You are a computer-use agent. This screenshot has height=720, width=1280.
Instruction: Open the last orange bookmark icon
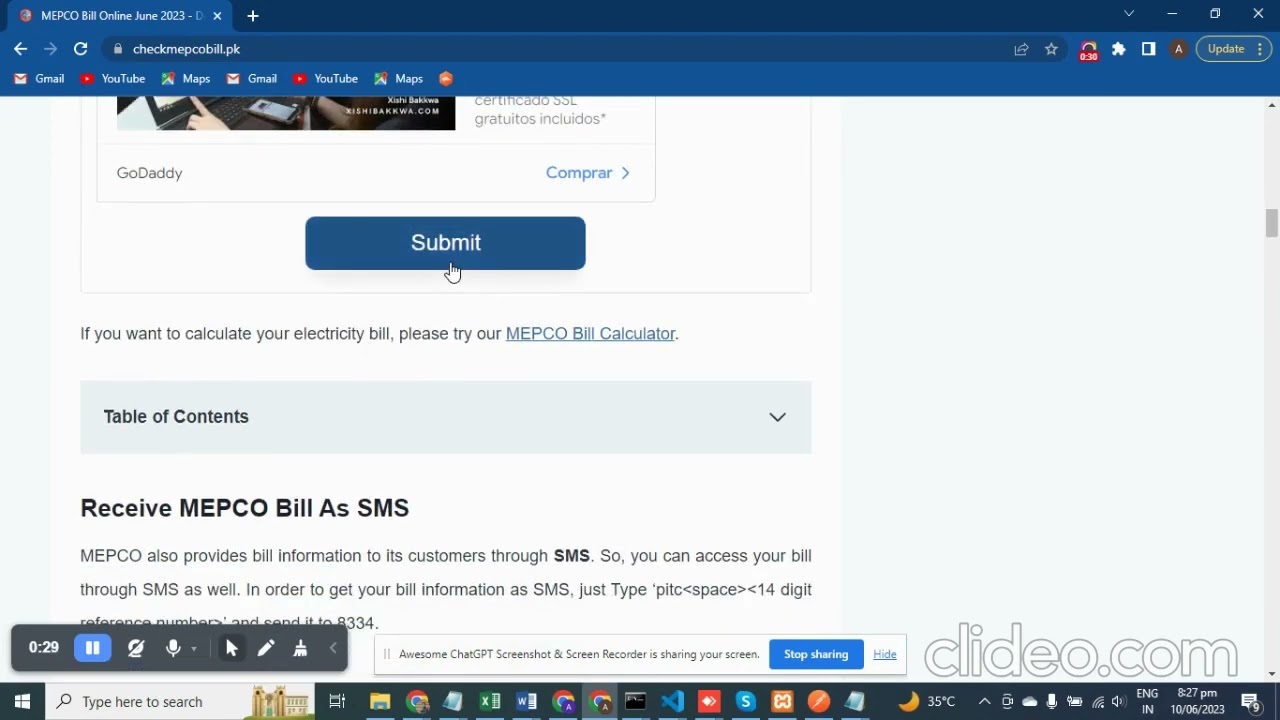pyautogui.click(x=446, y=78)
